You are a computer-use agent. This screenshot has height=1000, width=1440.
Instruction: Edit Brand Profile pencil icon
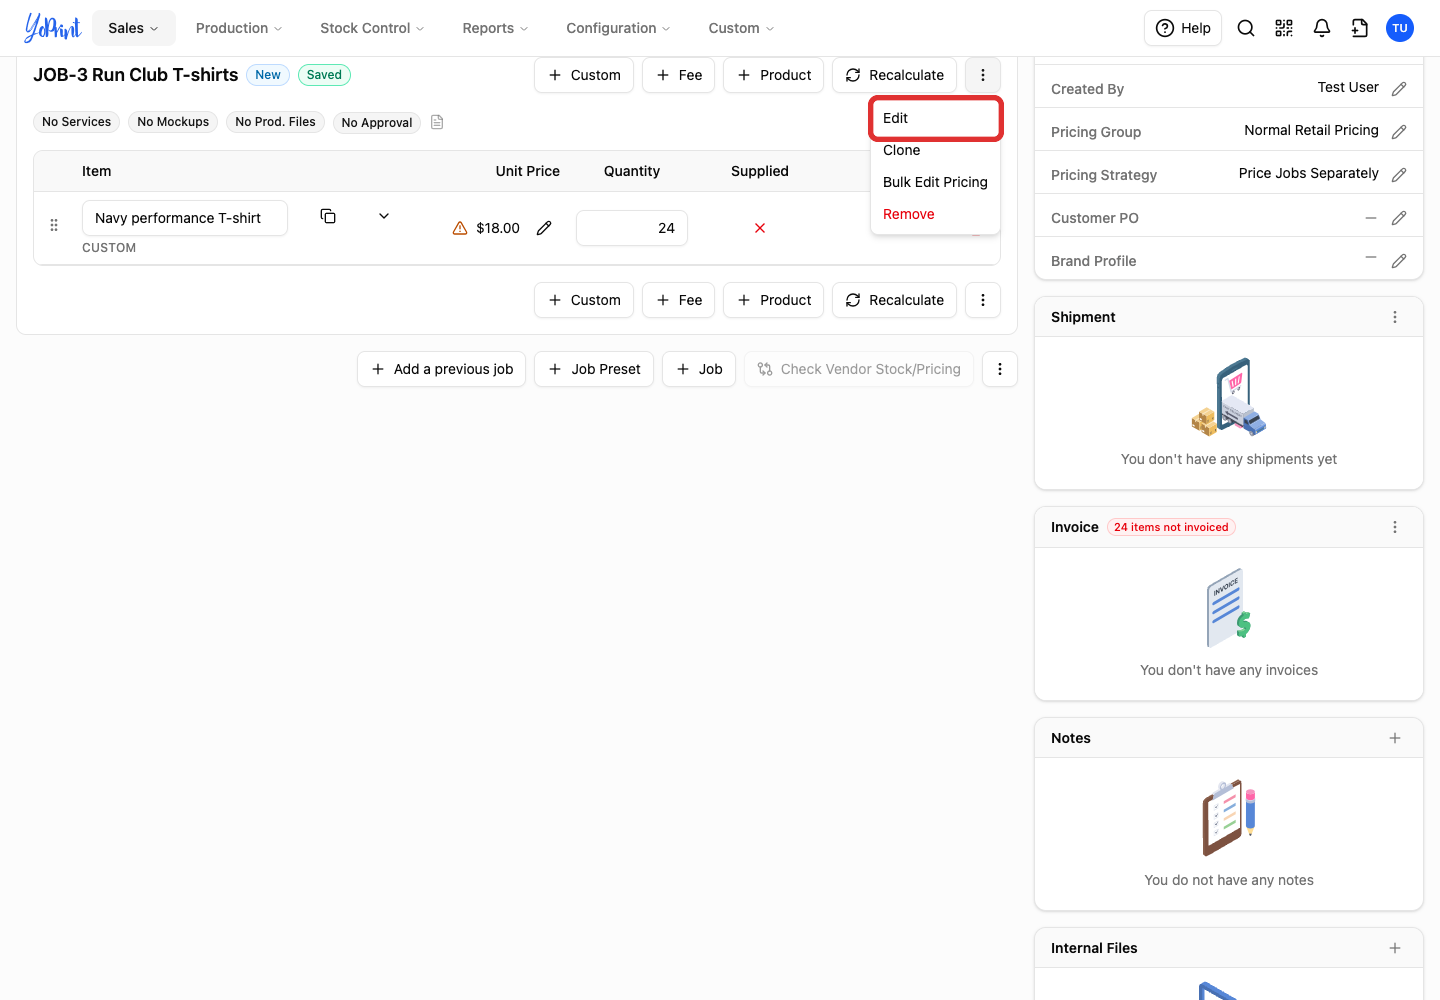1399,261
